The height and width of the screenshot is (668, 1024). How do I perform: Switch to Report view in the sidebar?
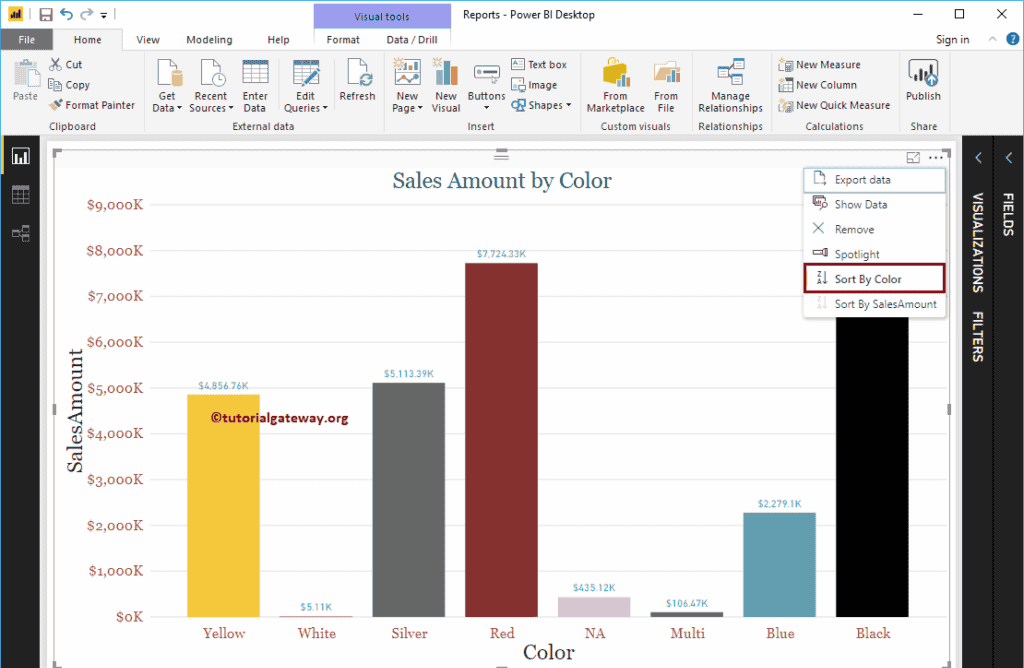tap(21, 156)
